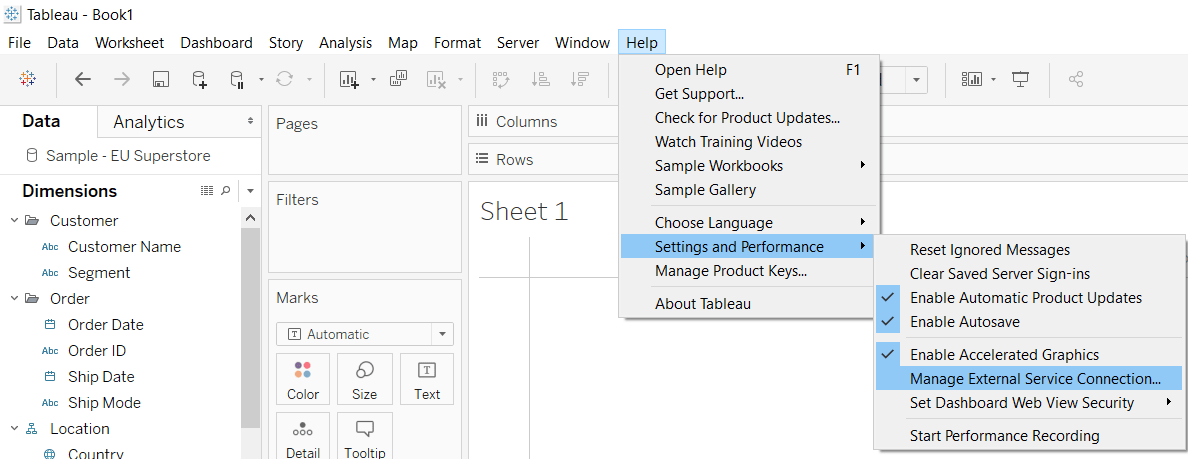Click the Detail marks card
This screenshot has height=461, width=1189.
[303, 437]
